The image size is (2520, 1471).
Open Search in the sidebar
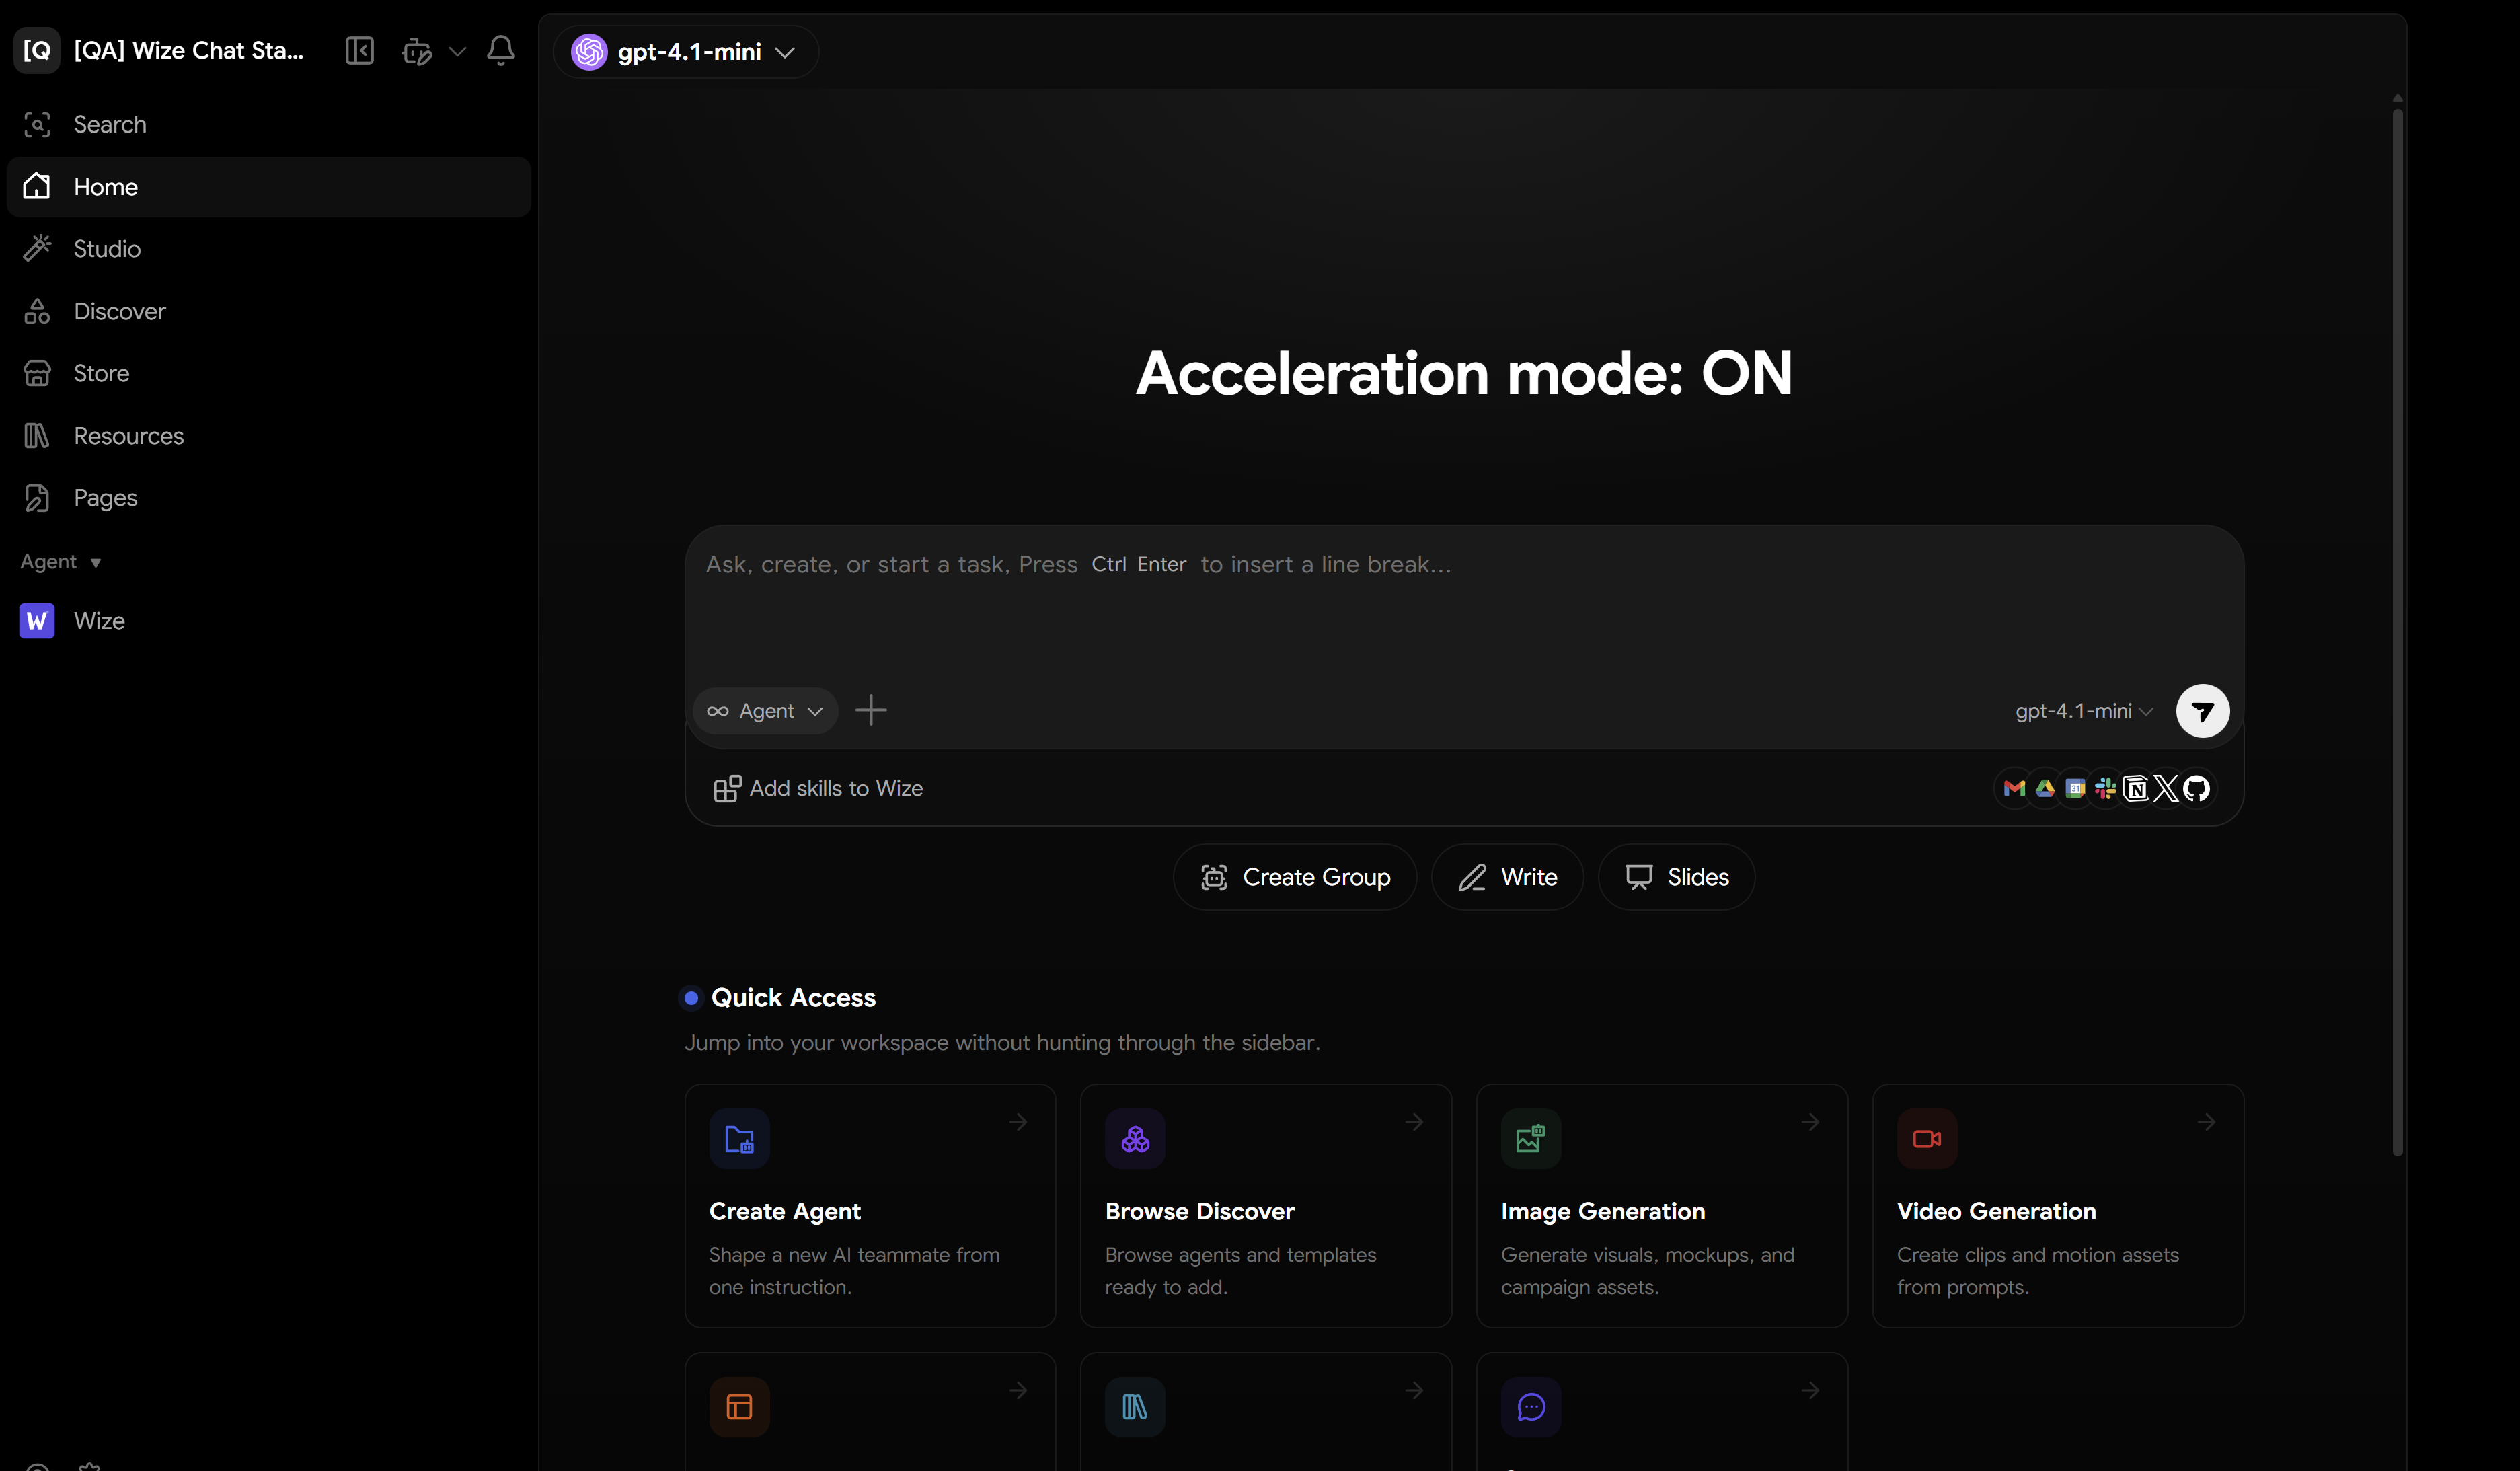coord(268,124)
